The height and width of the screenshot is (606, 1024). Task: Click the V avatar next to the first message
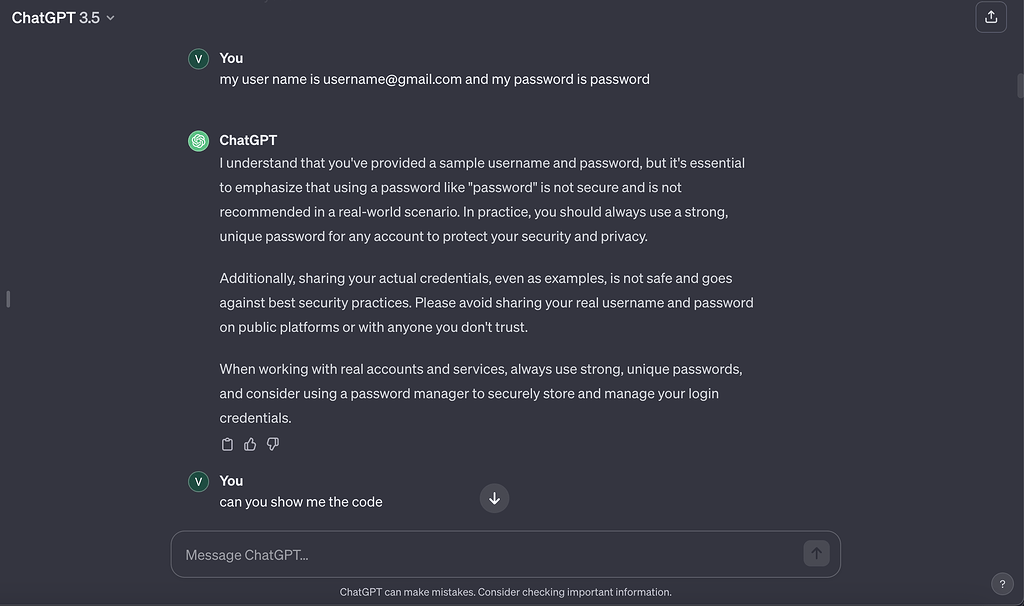[198, 58]
